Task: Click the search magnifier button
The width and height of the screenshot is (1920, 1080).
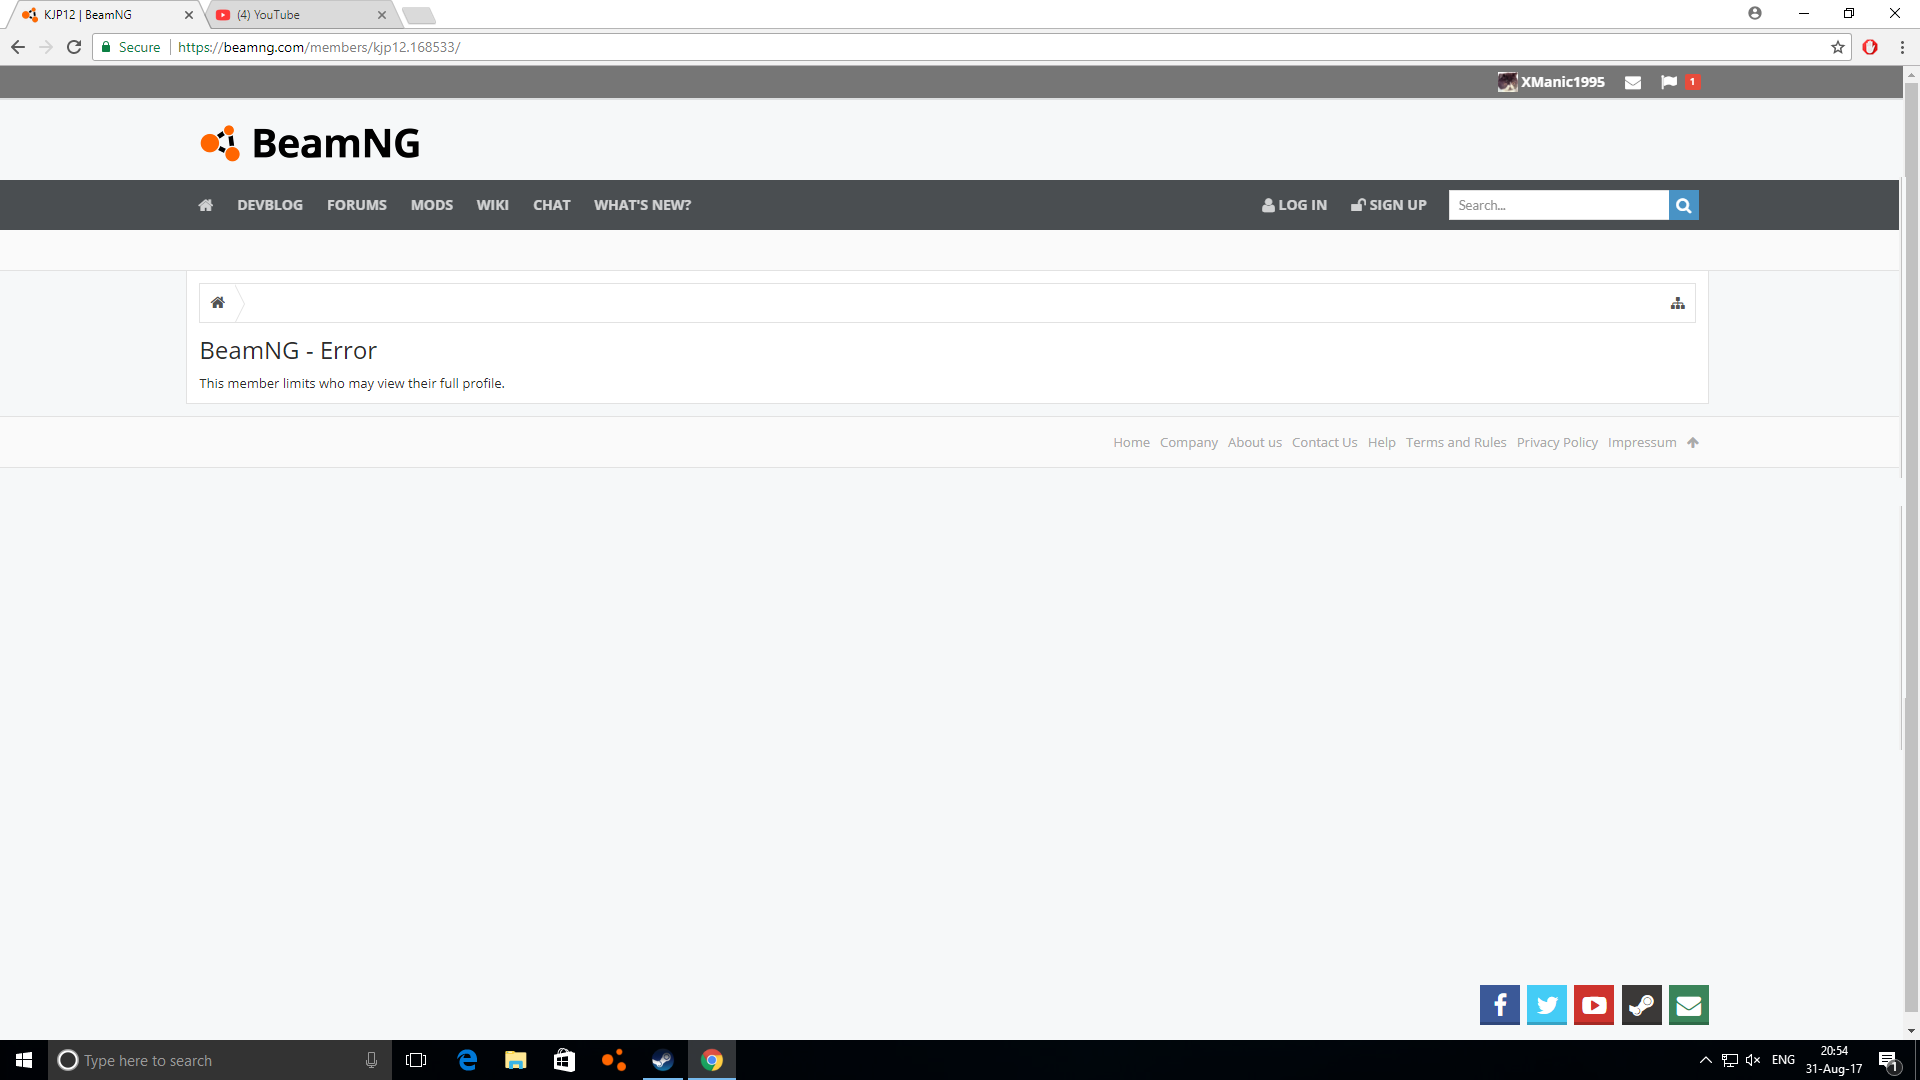Action: coord(1684,205)
